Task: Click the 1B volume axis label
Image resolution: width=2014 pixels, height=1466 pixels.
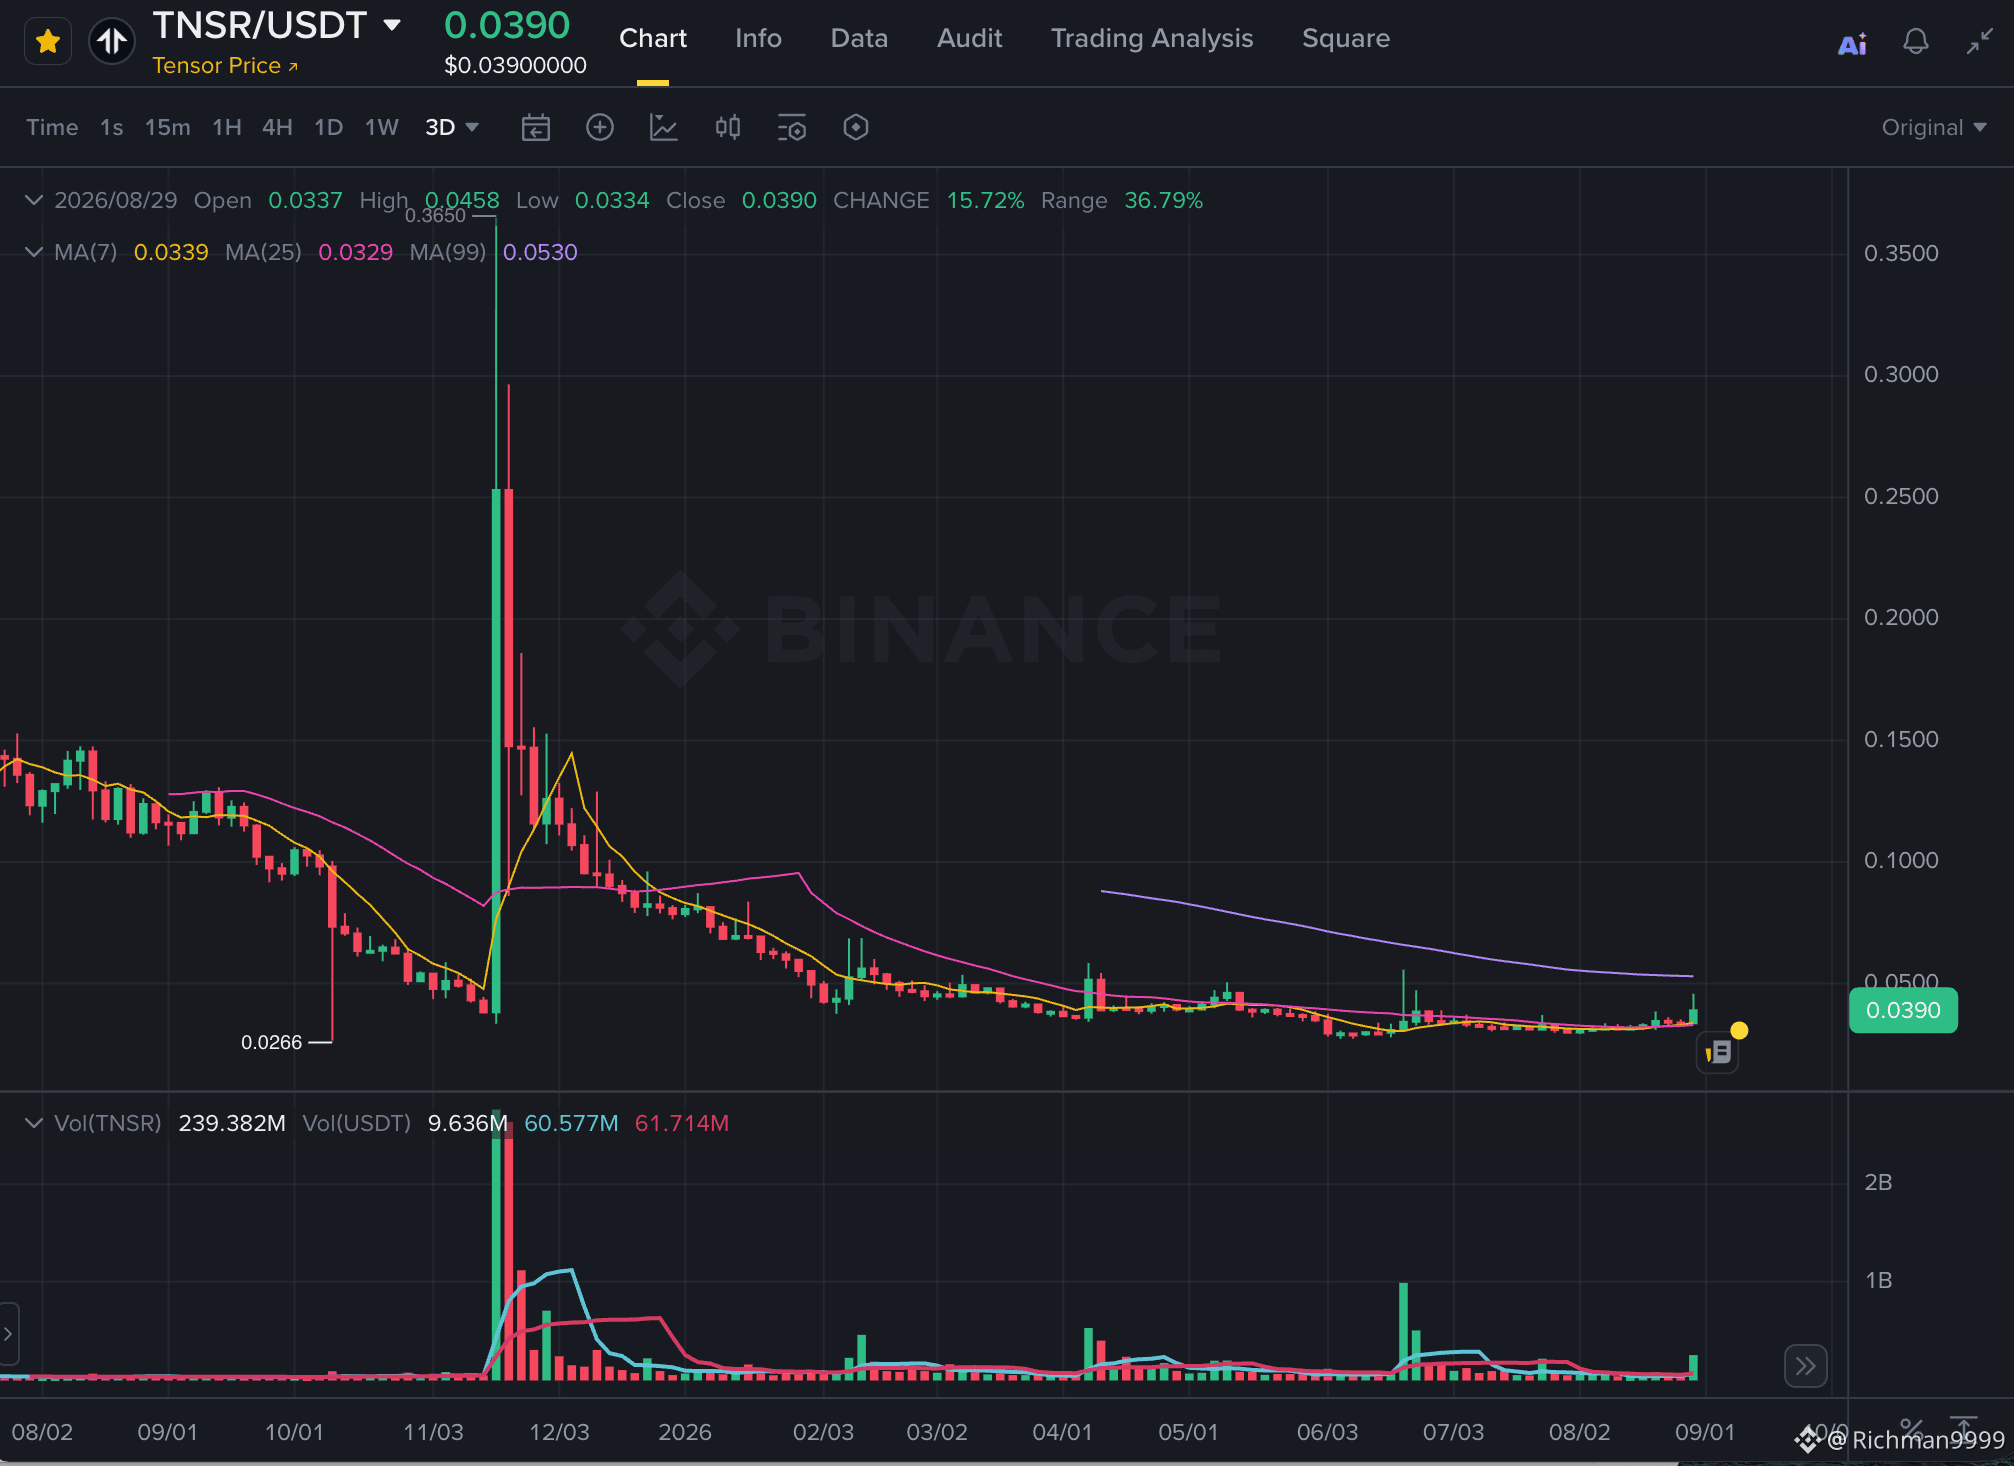Action: click(x=1878, y=1280)
